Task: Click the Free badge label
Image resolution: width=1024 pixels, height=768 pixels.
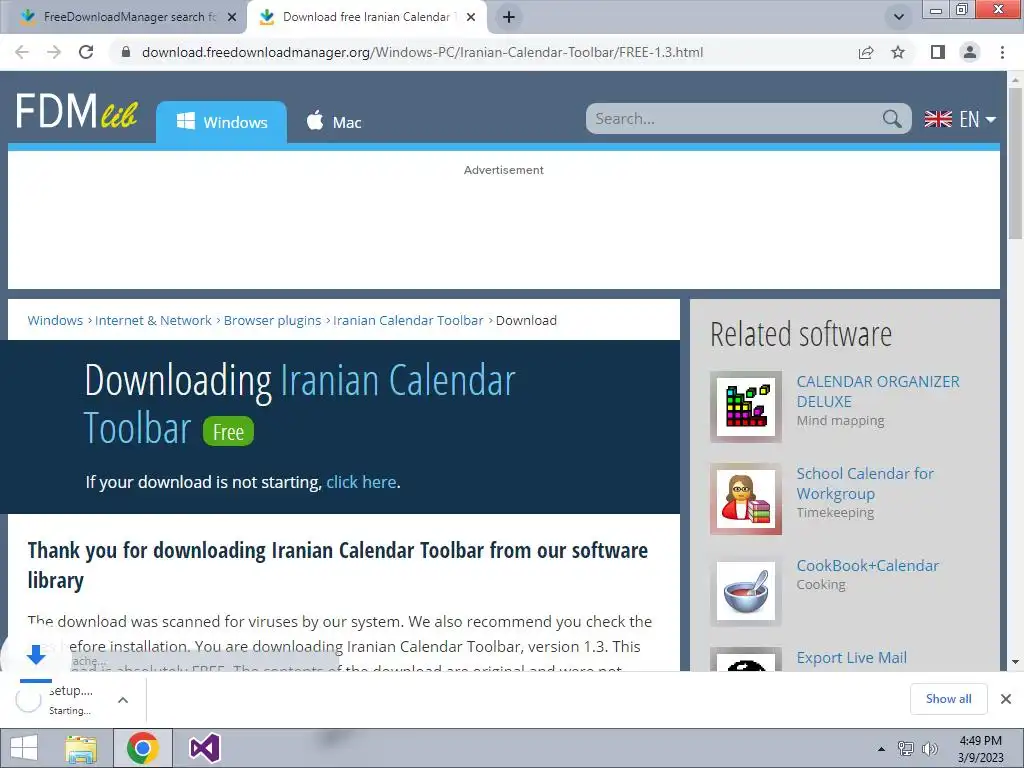Action: [x=228, y=432]
